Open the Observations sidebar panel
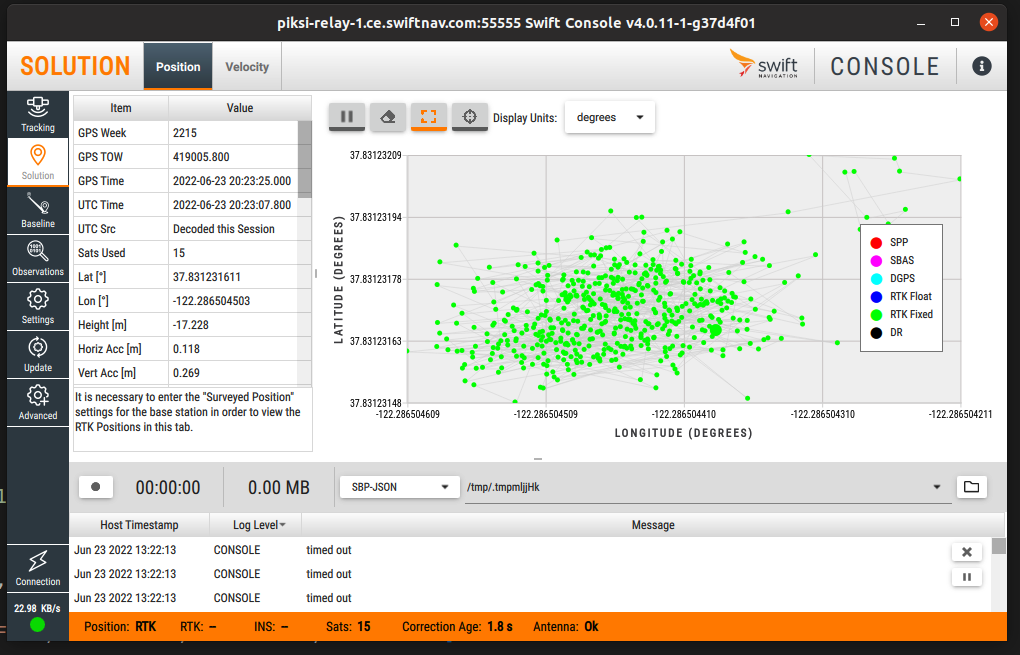 tap(38, 258)
